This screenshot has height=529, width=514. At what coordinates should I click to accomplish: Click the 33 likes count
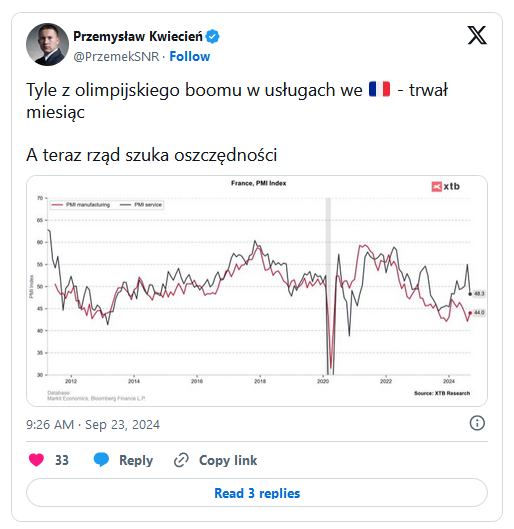tap(62, 460)
